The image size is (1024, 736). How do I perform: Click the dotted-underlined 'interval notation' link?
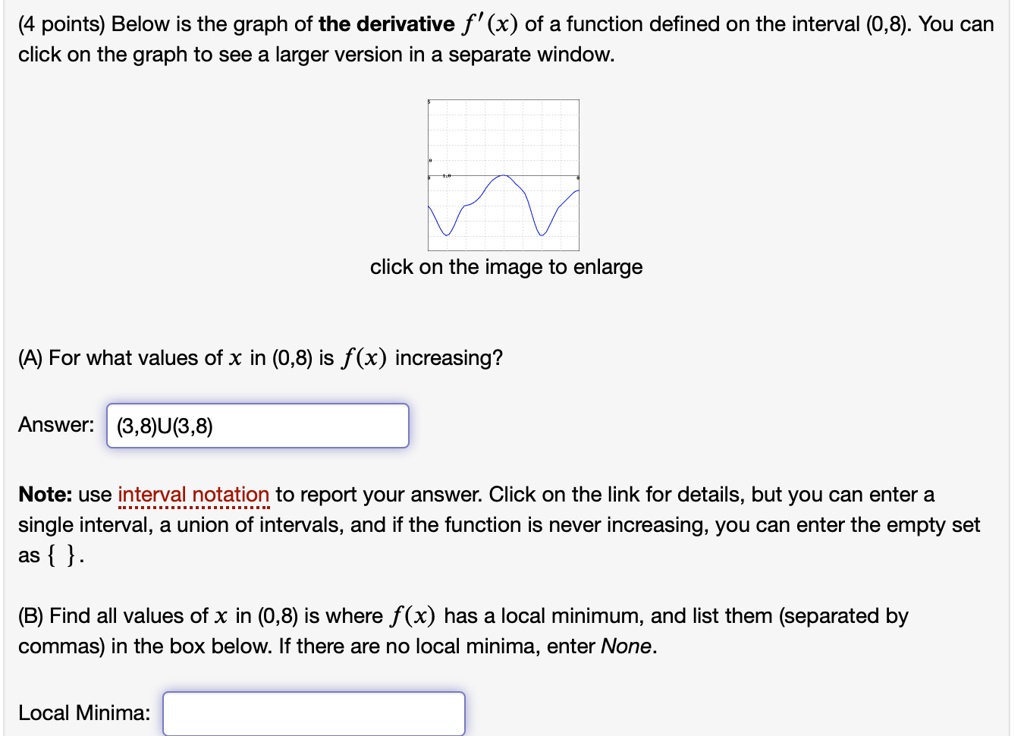pos(193,493)
